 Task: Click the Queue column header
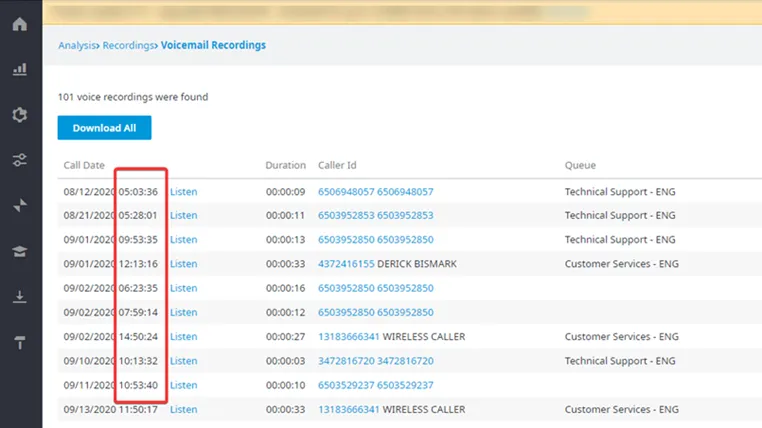click(580, 165)
